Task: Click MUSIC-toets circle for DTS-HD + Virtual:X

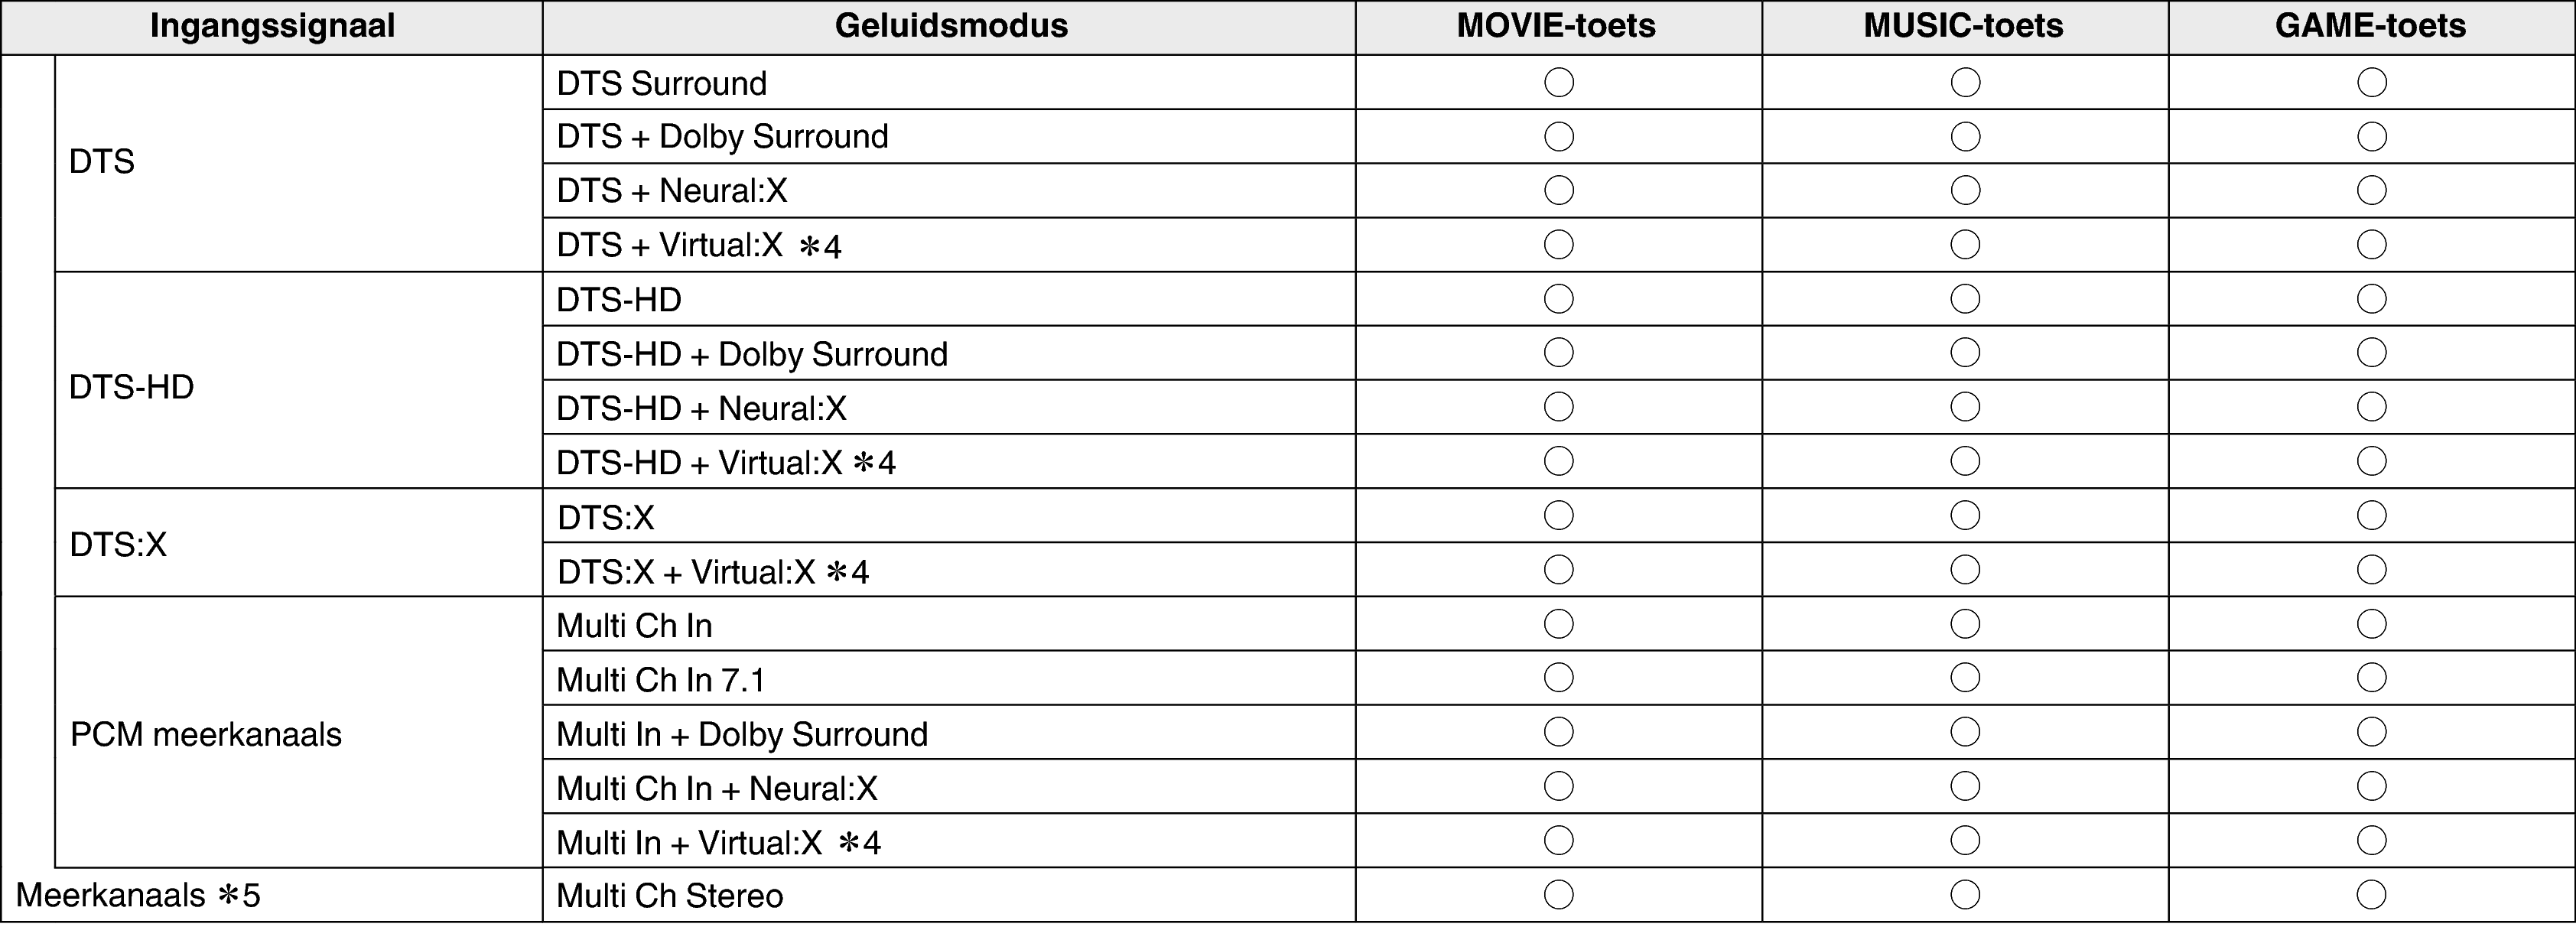Action: (1965, 461)
